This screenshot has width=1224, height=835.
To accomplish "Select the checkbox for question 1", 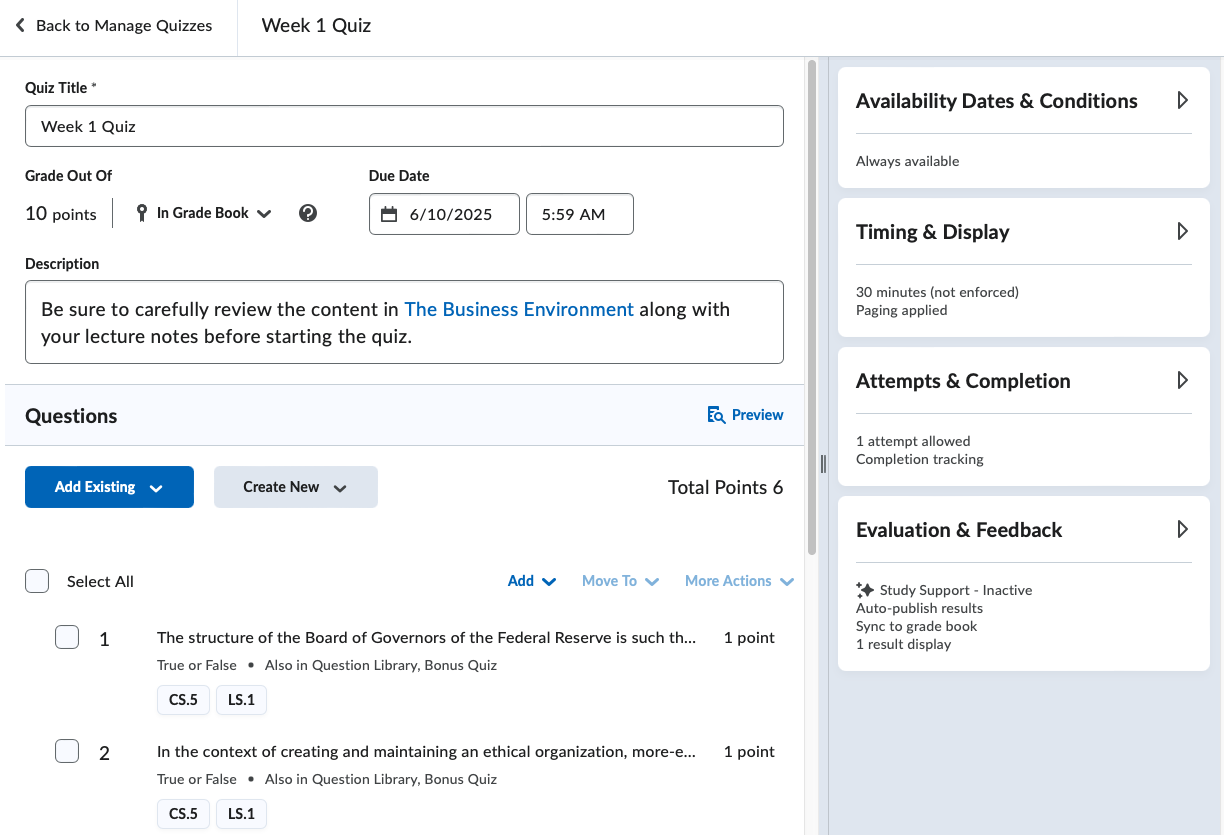I will [x=67, y=637].
